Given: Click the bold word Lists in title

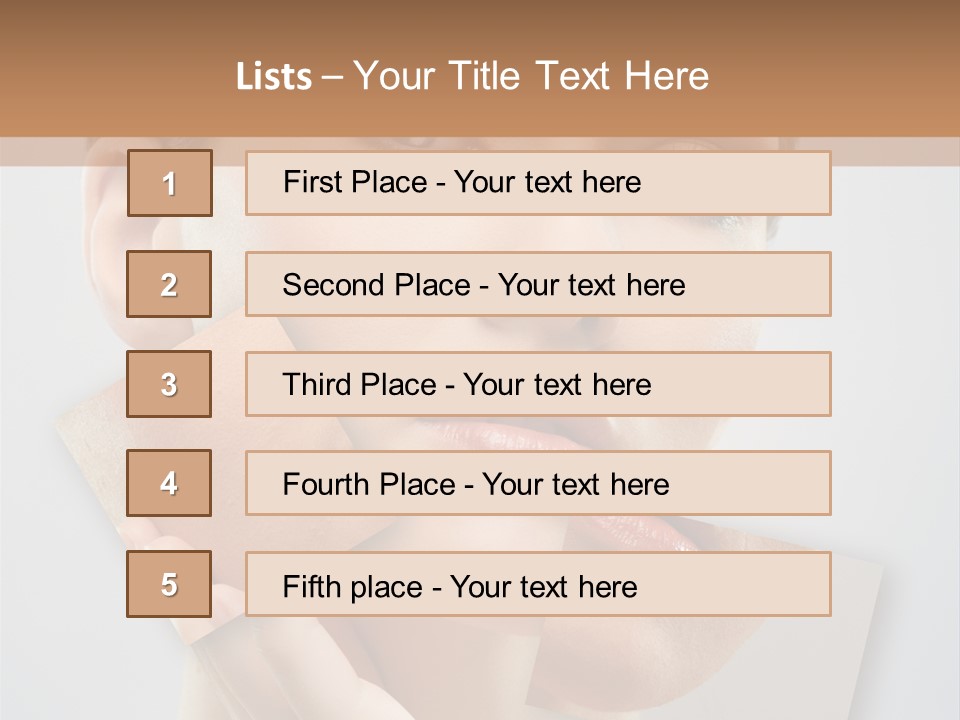Looking at the screenshot, I should [274, 76].
